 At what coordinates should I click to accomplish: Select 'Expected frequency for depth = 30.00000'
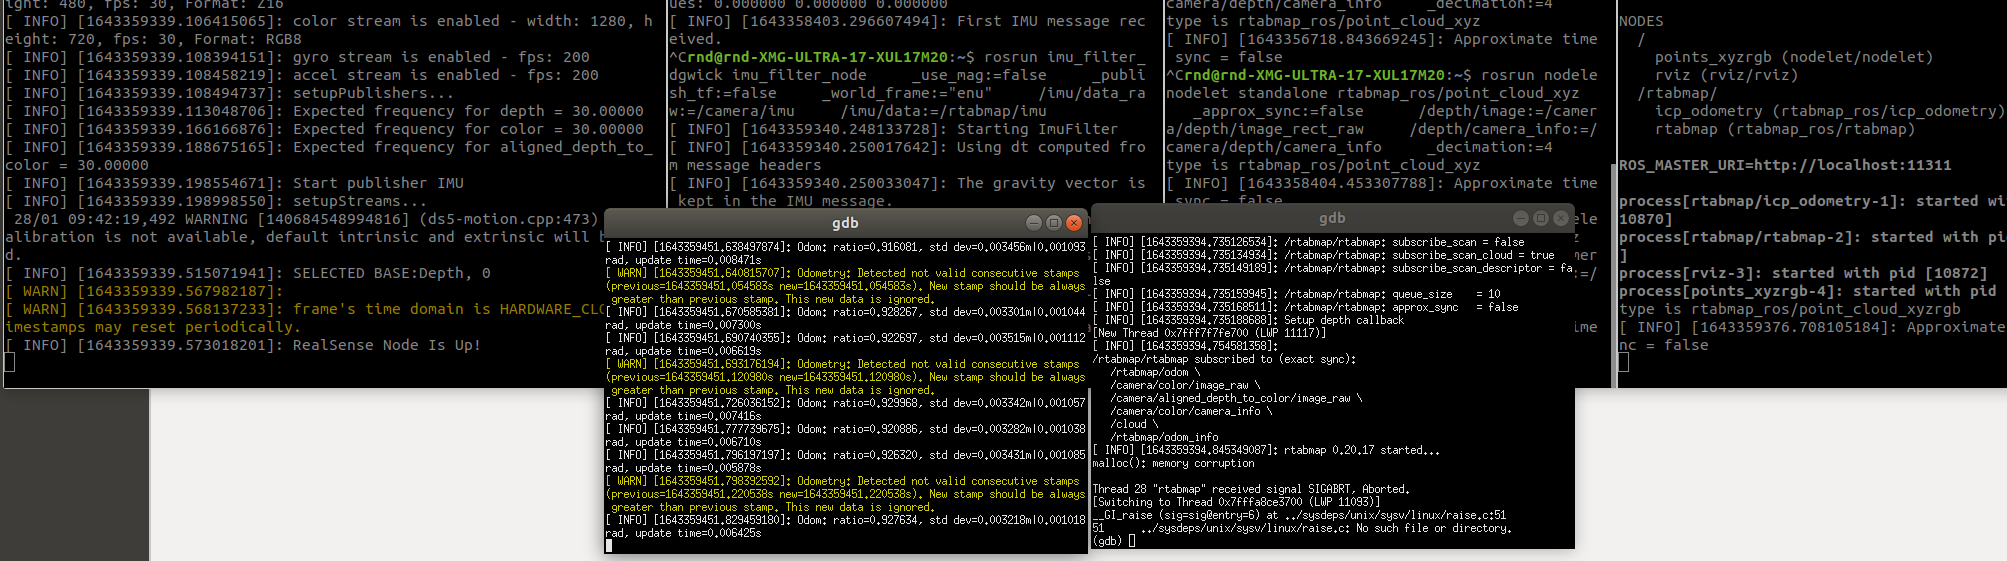point(468,111)
